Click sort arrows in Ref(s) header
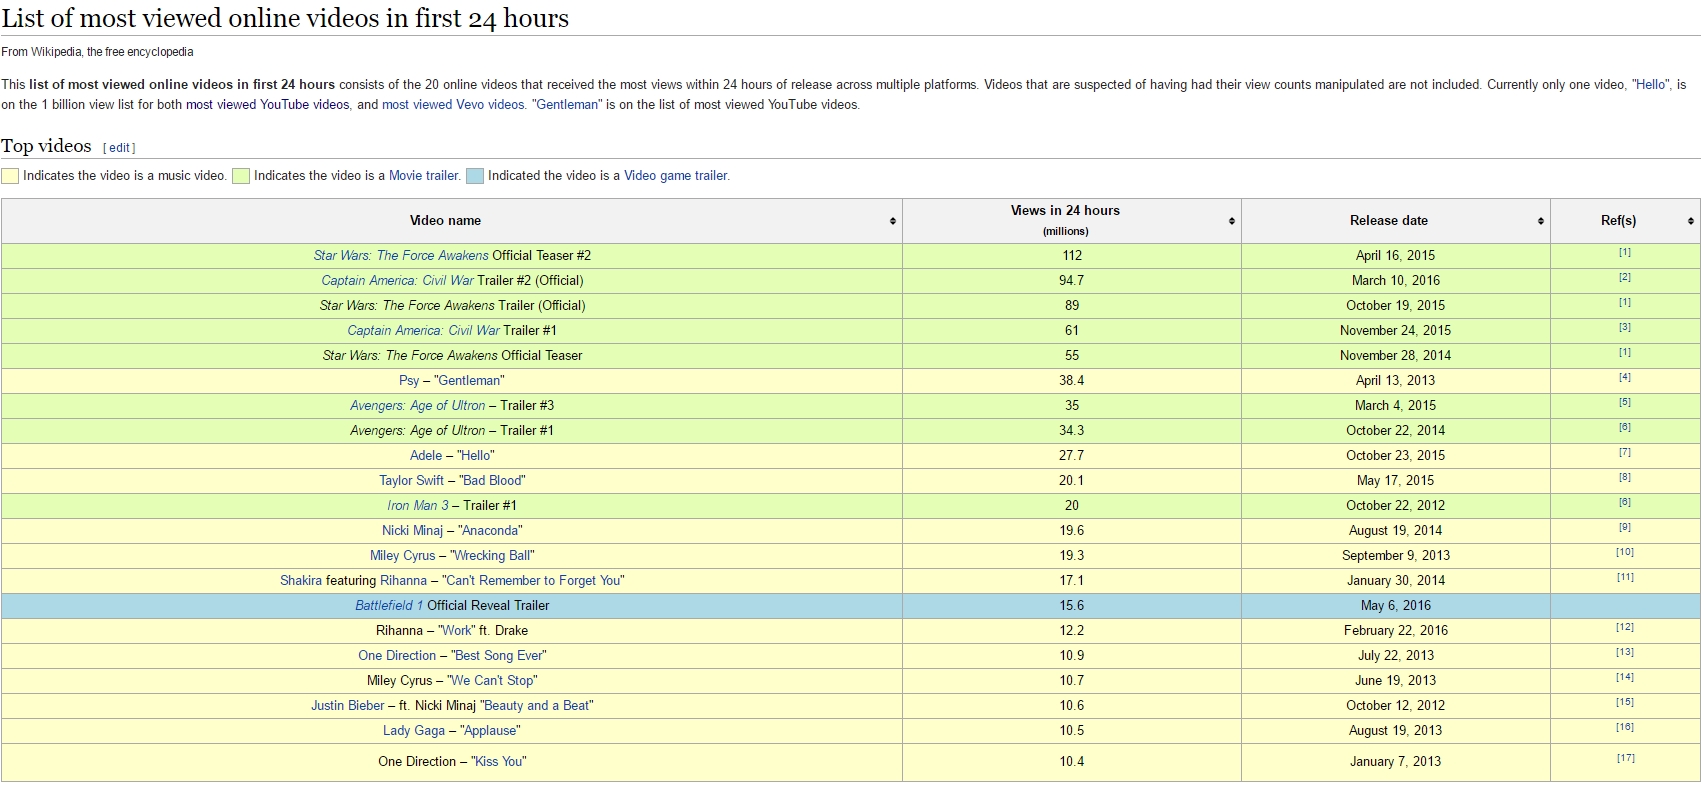Image resolution: width=1705 pixels, height=787 pixels. point(1690,221)
